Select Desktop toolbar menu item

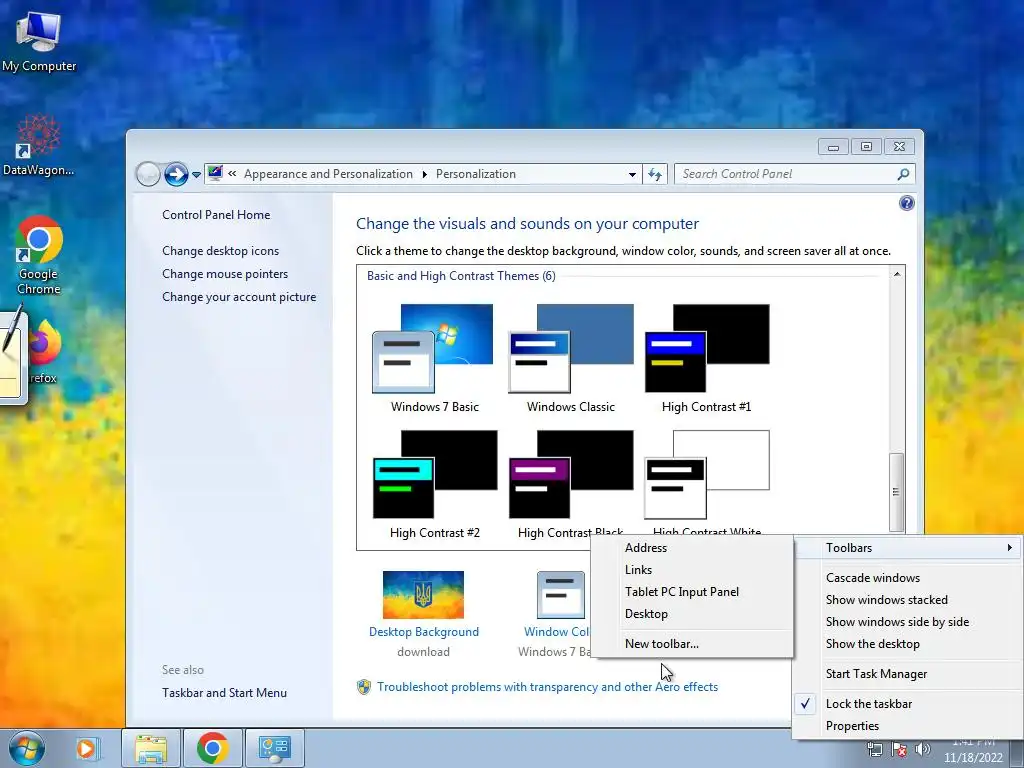(x=692, y=614)
